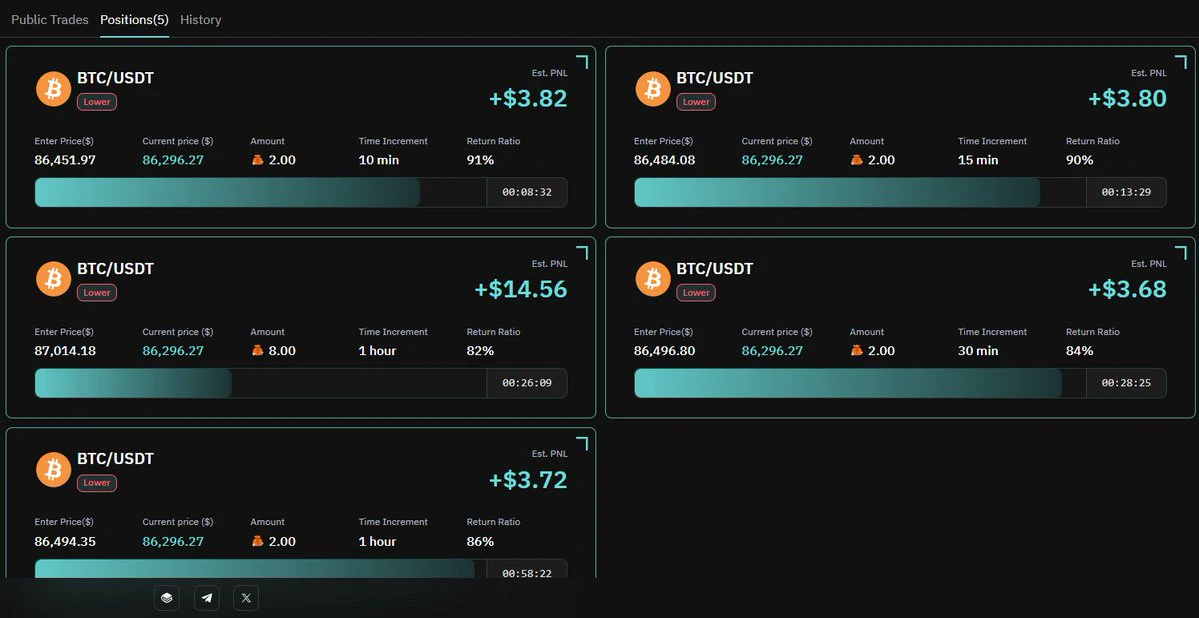Image resolution: width=1199 pixels, height=618 pixels.
Task: Click the Bitcoin icon on the +$3.72 position
Action: (54, 470)
